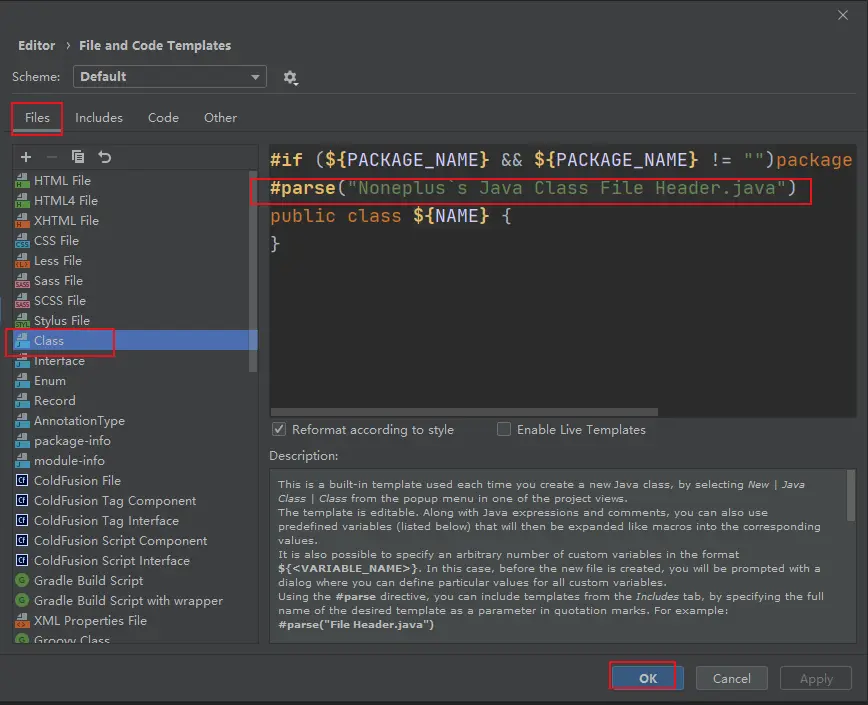This screenshot has height=705, width=868.
Task: Click the Enum template icon
Action: [22, 381]
